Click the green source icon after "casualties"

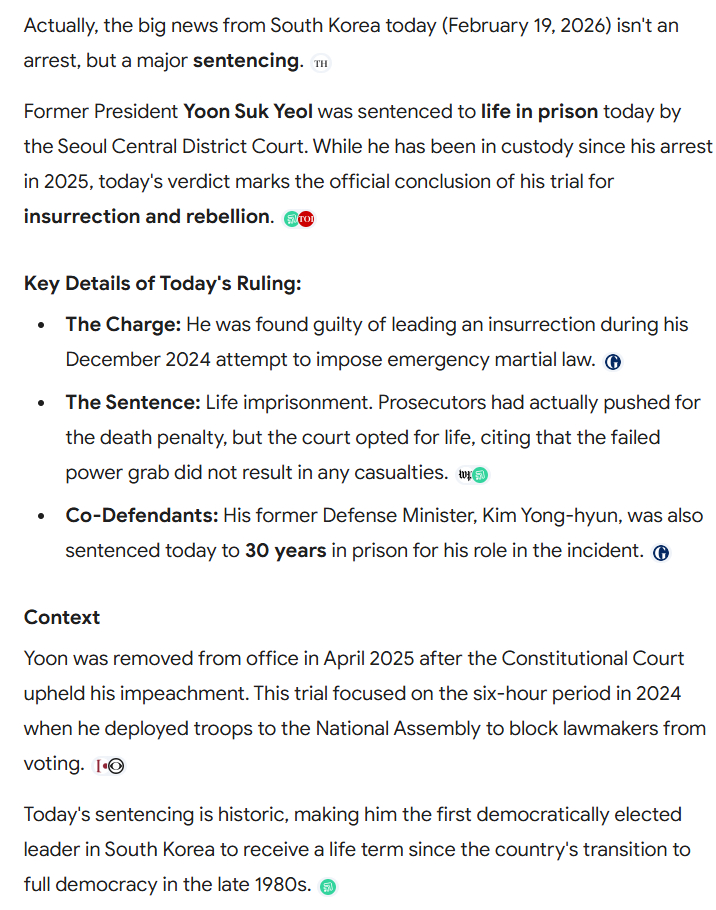480,475
